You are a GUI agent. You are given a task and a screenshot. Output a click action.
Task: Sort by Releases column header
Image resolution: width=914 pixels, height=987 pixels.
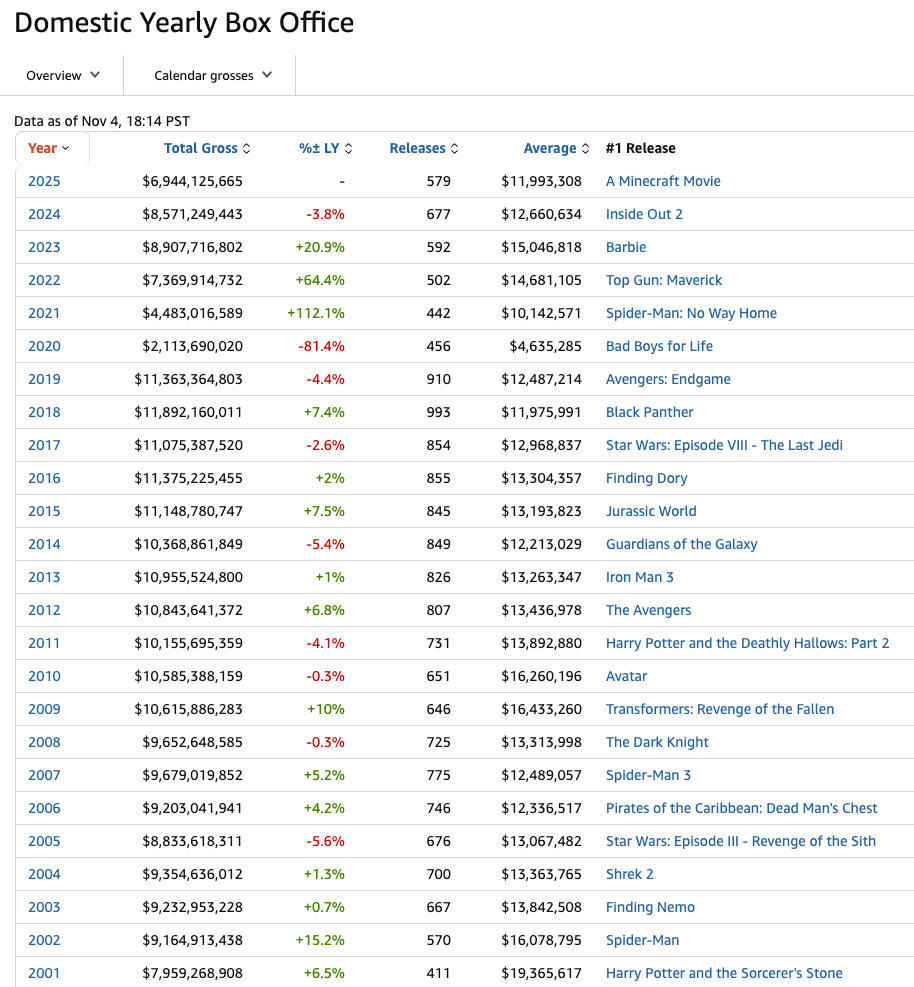click(x=423, y=149)
